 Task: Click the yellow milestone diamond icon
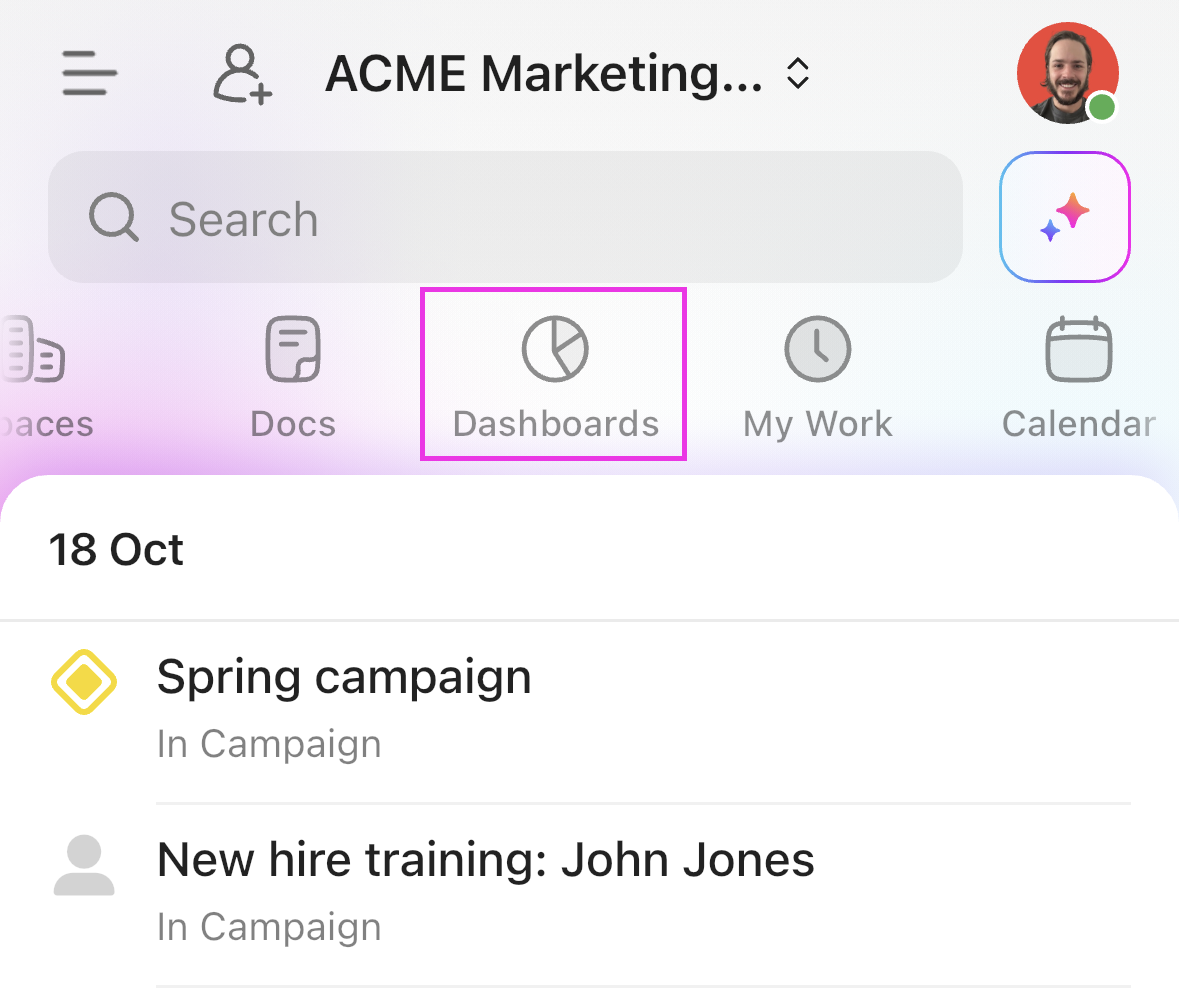(x=84, y=682)
